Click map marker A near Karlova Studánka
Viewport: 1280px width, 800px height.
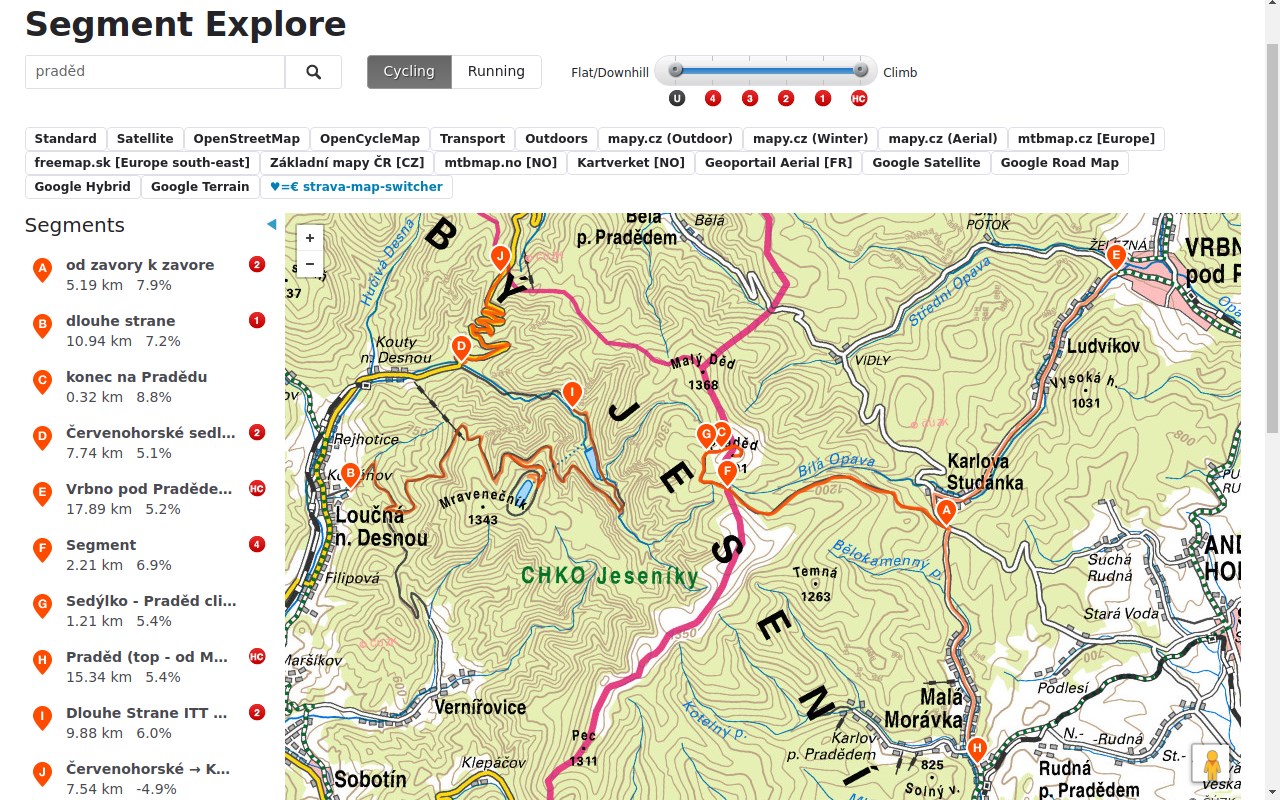click(944, 513)
